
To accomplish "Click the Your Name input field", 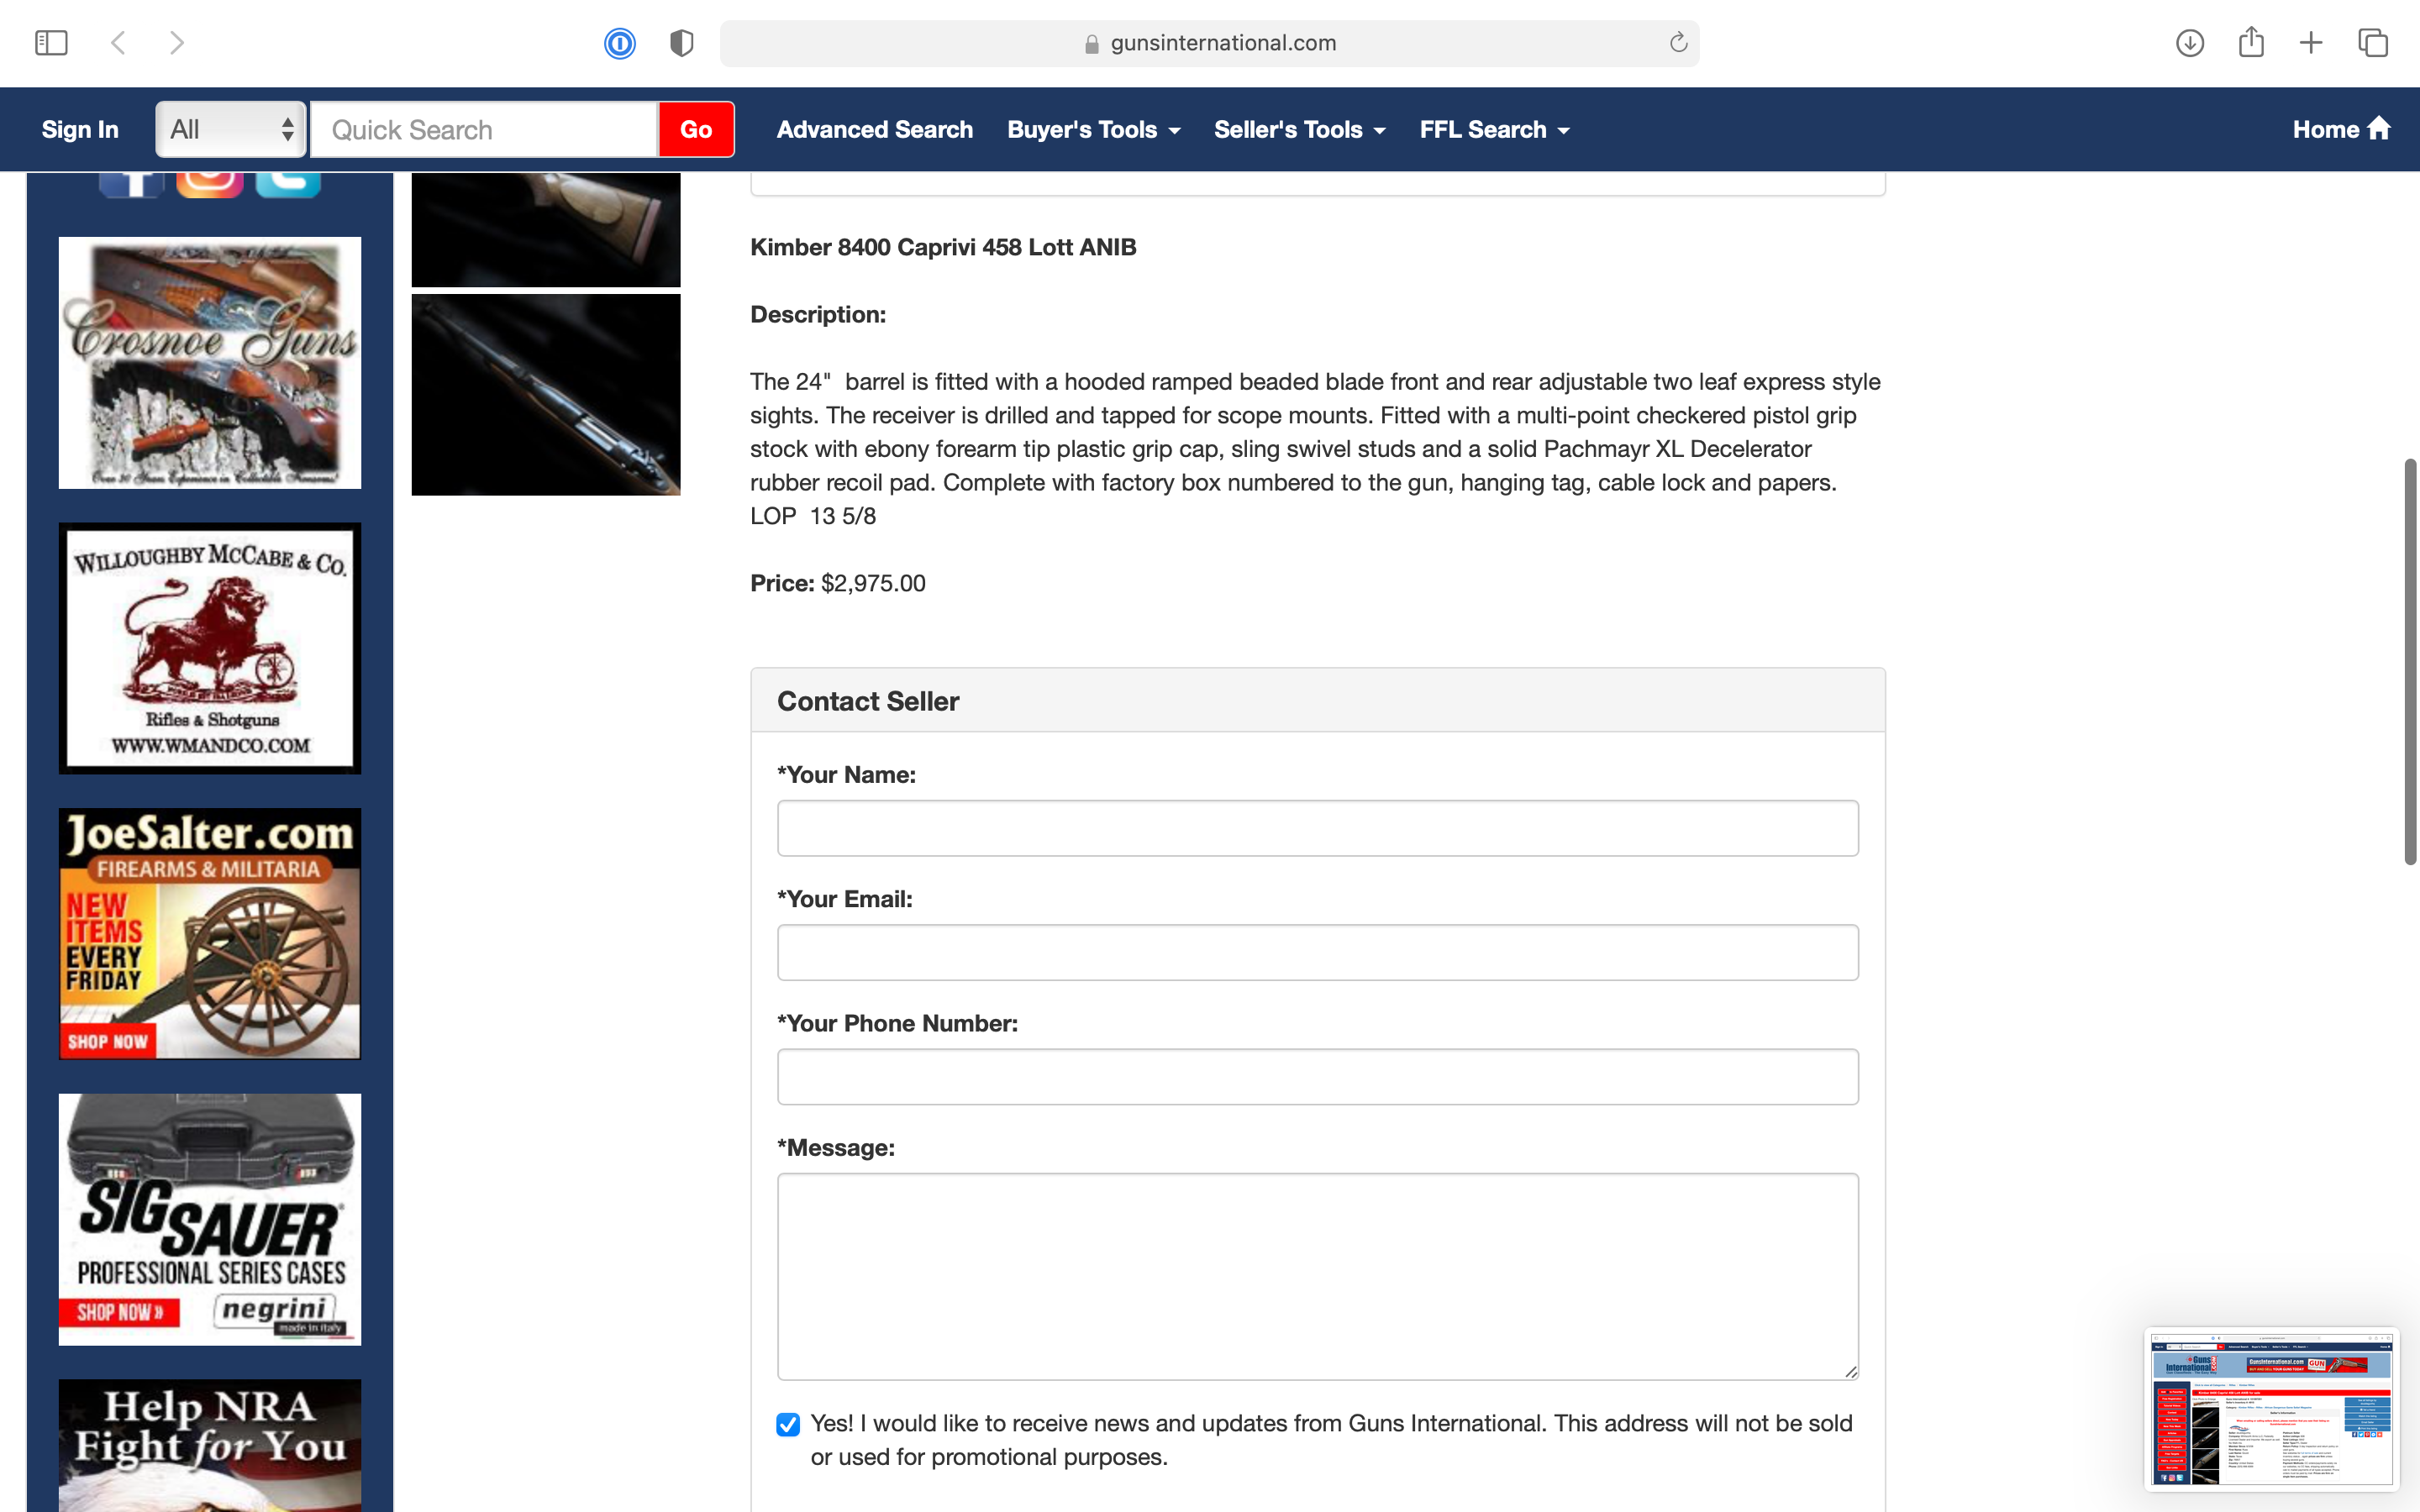I will point(1317,828).
